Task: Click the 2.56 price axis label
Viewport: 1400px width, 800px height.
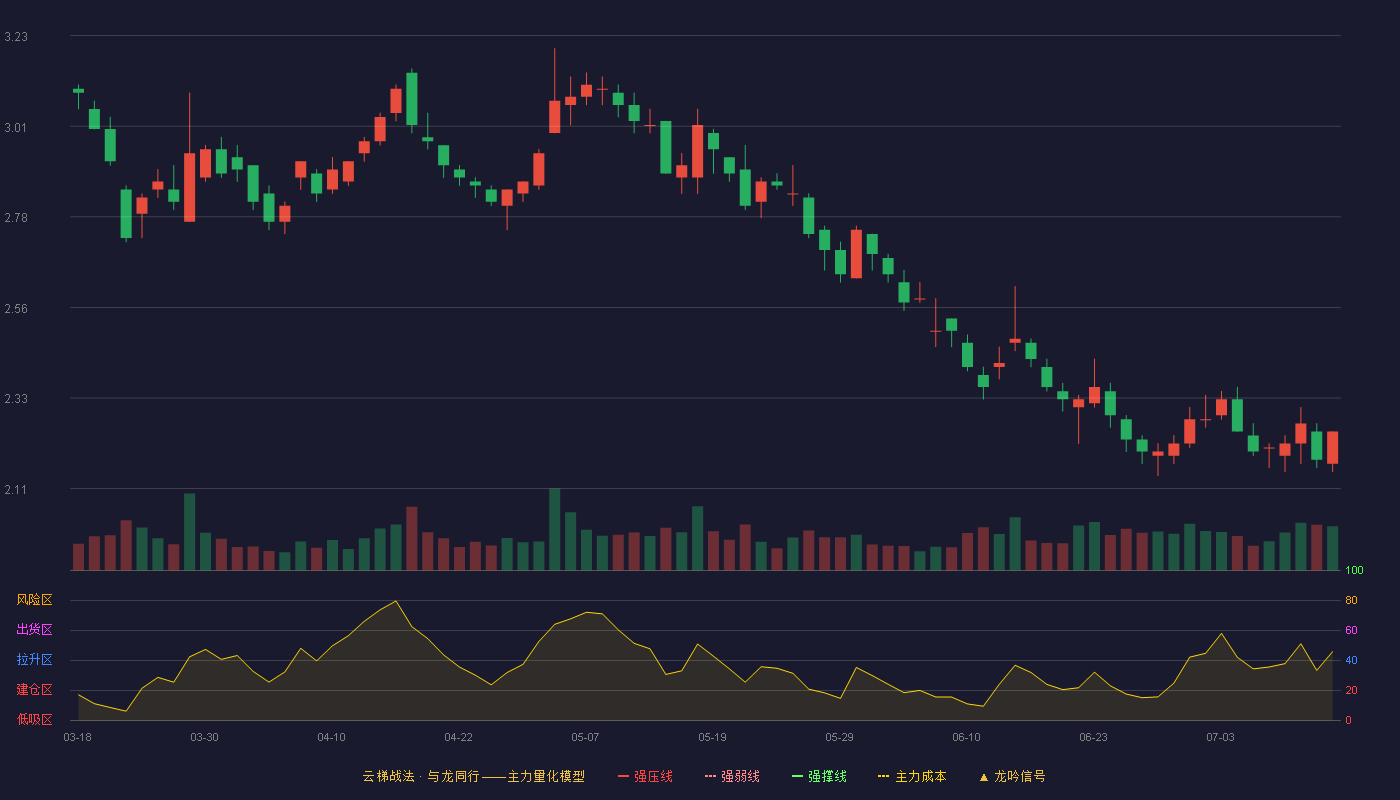Action: (16, 308)
